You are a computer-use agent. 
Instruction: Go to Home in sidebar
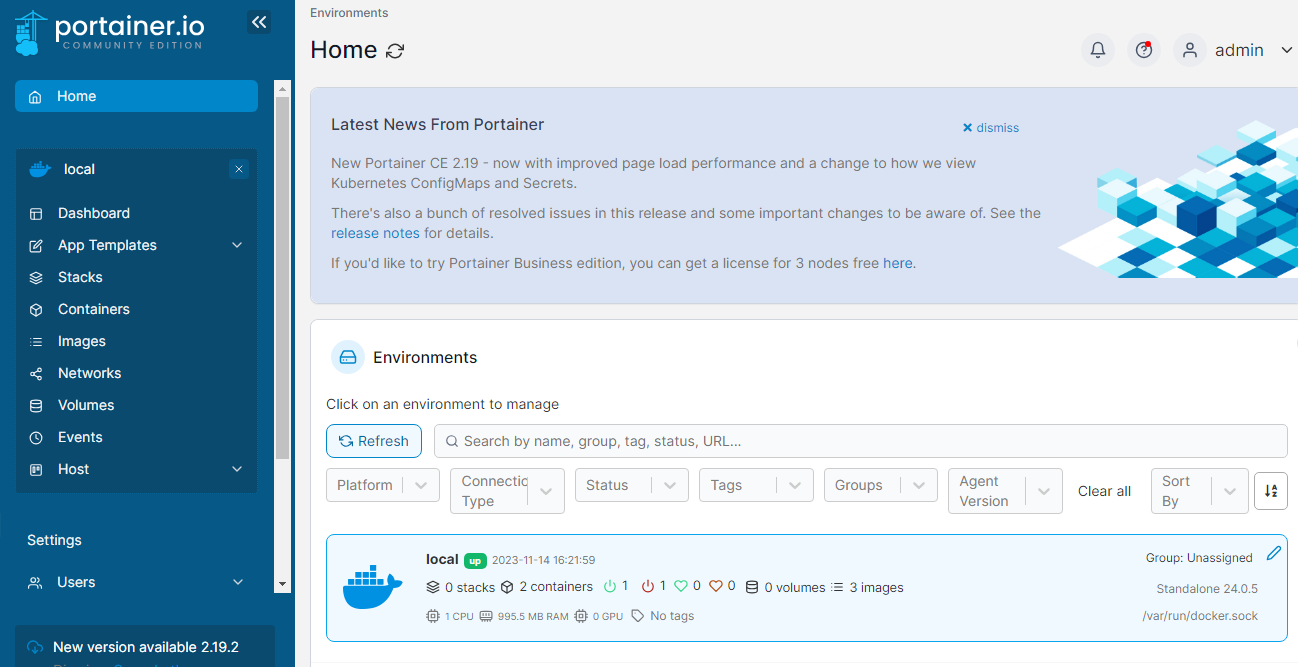click(x=136, y=96)
